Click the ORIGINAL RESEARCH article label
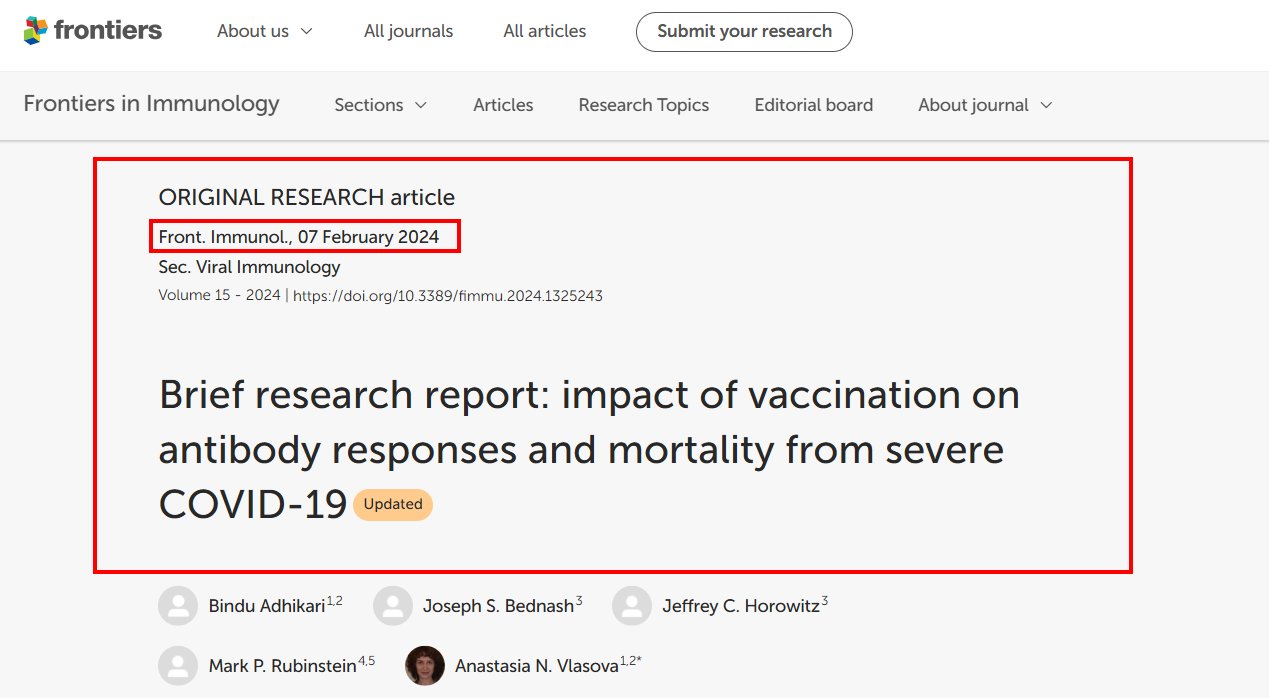Screen dimensions: 1269x698 pos(307,197)
